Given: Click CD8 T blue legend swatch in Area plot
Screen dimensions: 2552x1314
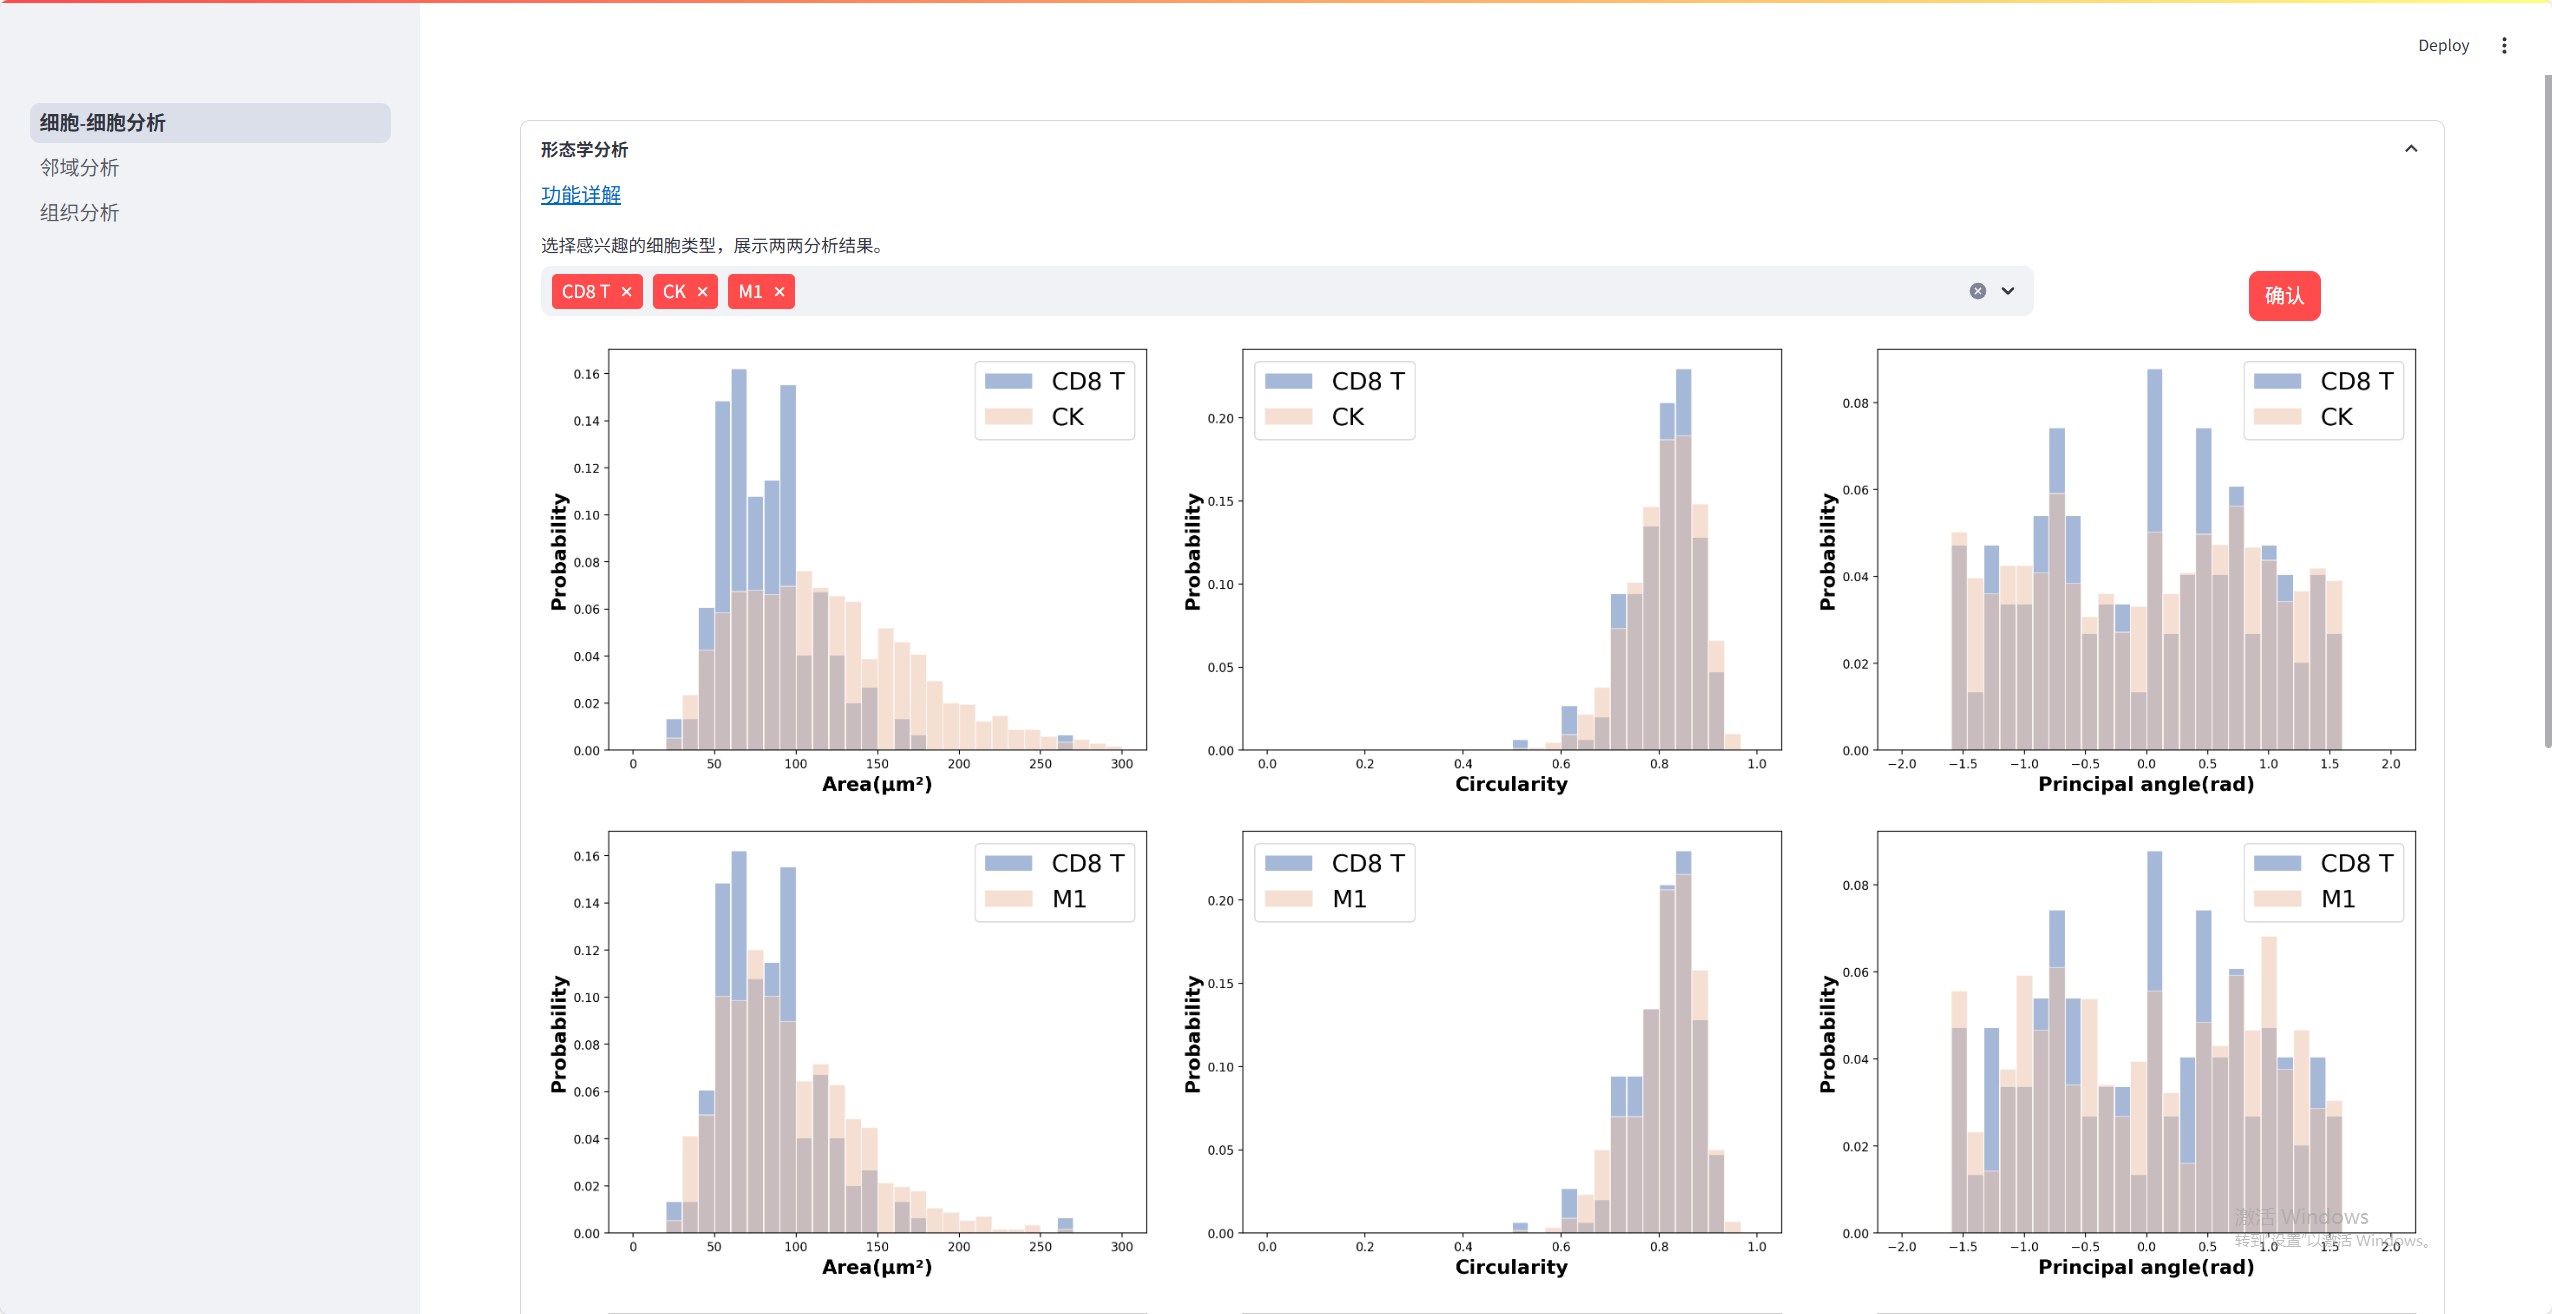Looking at the screenshot, I should coord(1008,381).
